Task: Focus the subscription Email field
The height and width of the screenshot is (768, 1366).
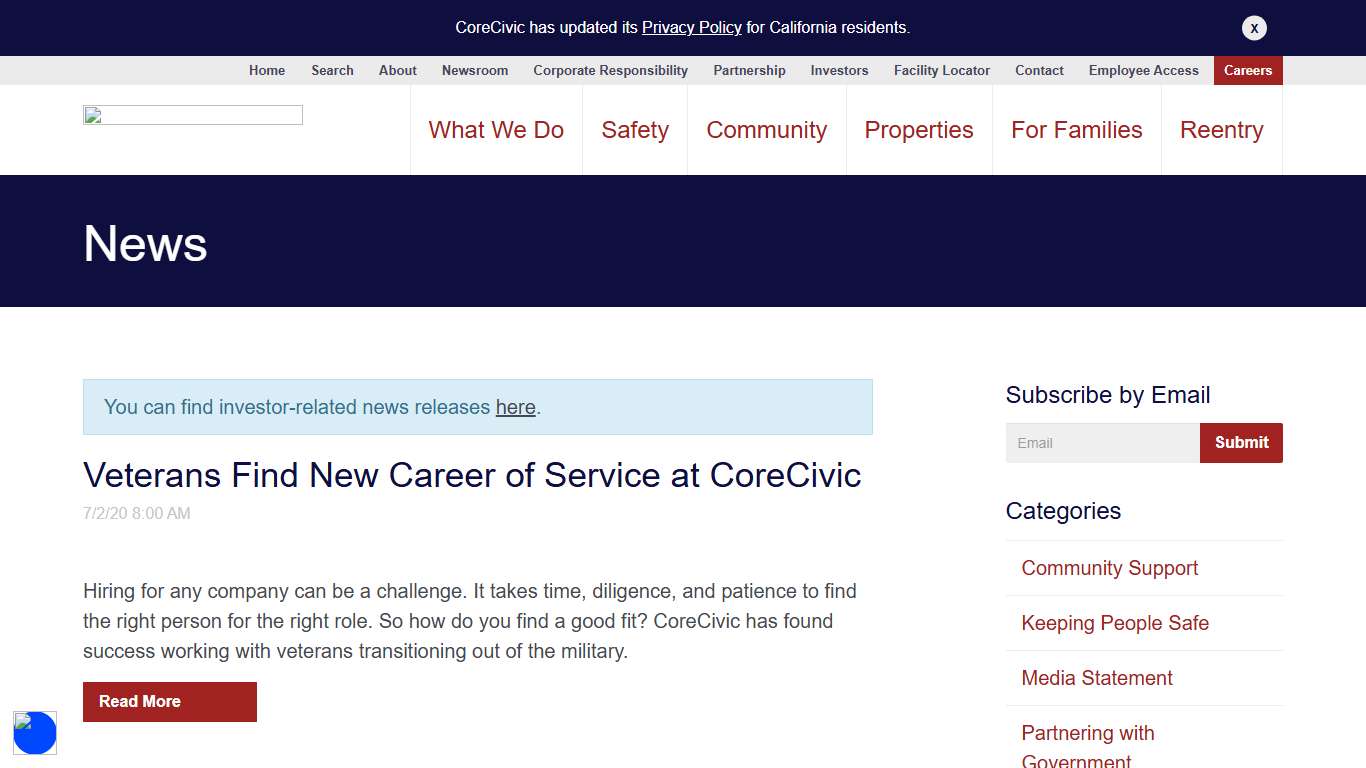Action: (1102, 443)
